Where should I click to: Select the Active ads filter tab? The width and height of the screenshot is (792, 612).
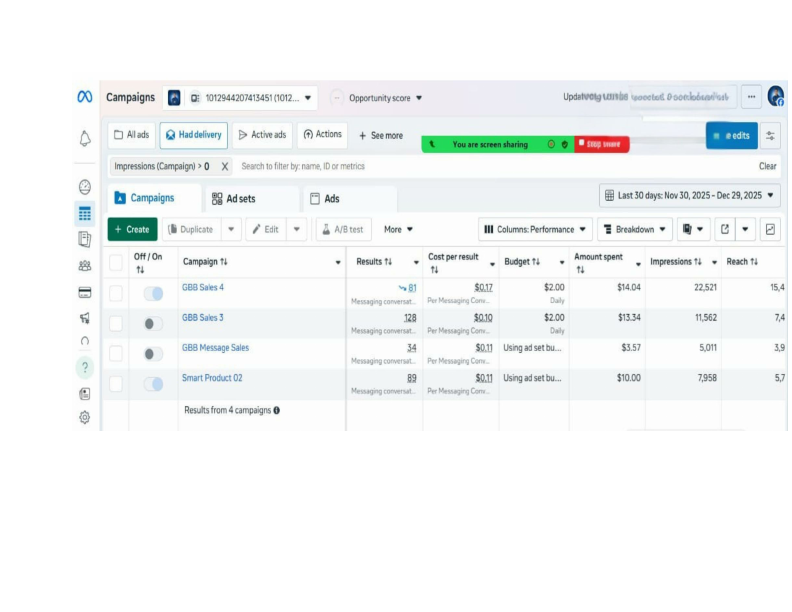262,135
